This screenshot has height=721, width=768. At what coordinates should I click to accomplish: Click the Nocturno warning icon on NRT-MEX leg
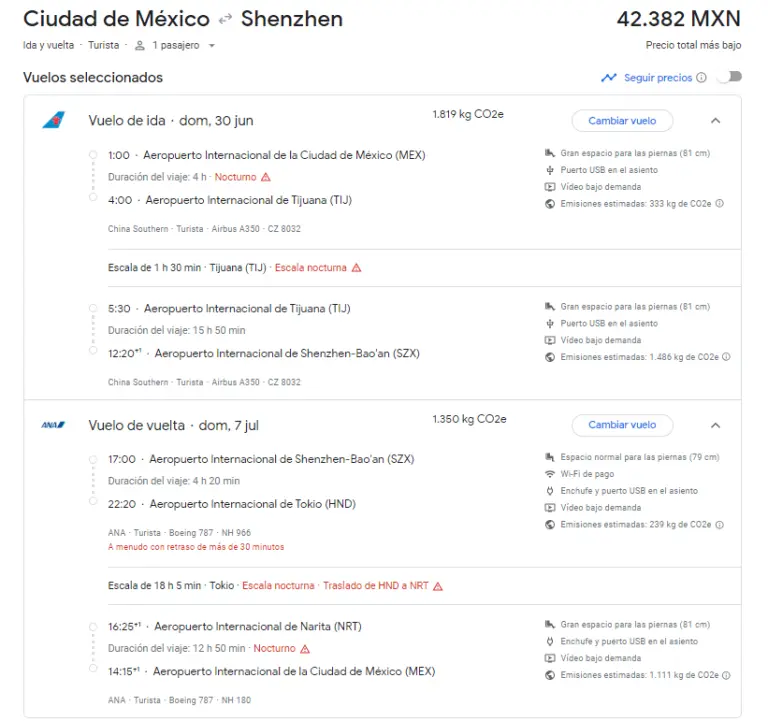tap(305, 649)
